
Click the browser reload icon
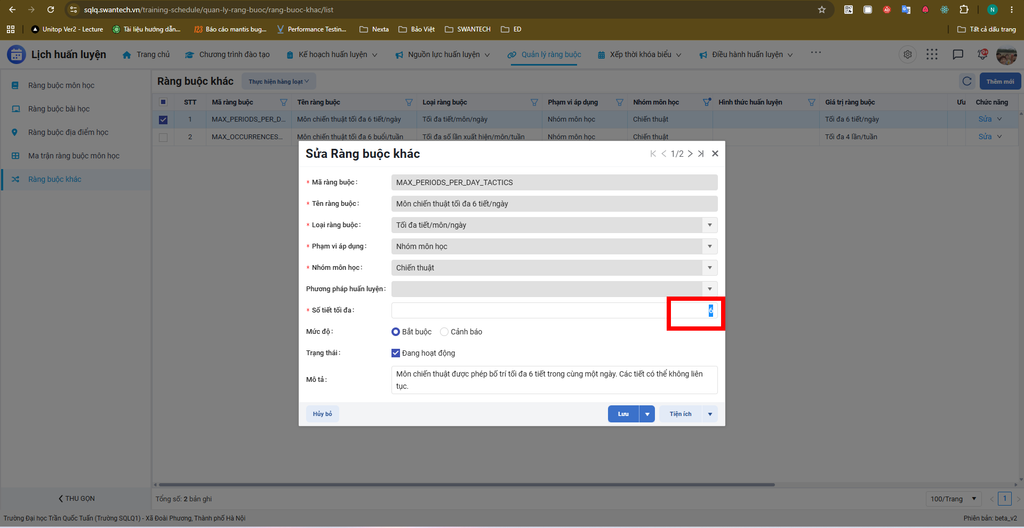tap(51, 10)
